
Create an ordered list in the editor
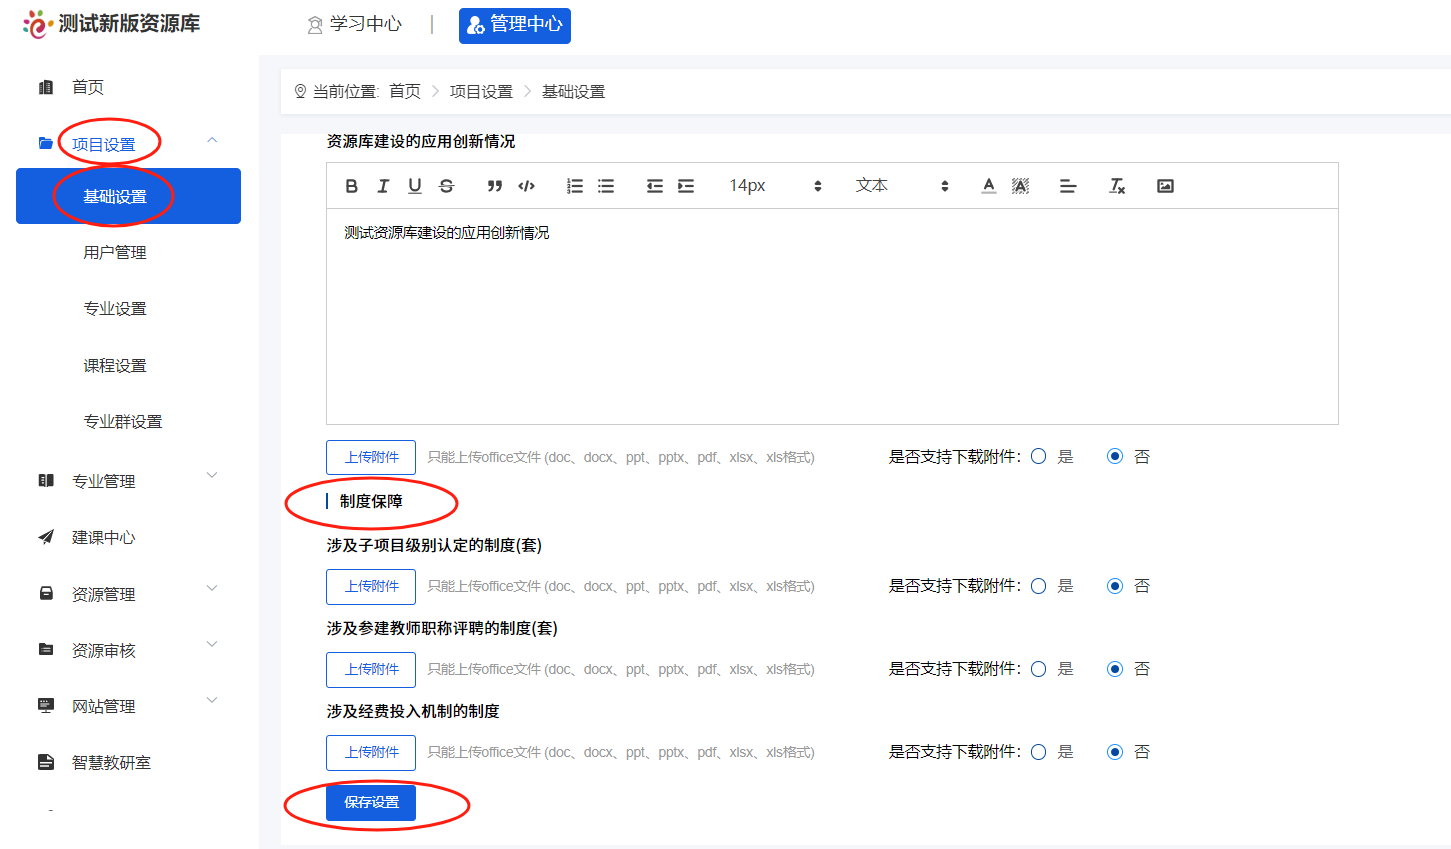coord(574,186)
